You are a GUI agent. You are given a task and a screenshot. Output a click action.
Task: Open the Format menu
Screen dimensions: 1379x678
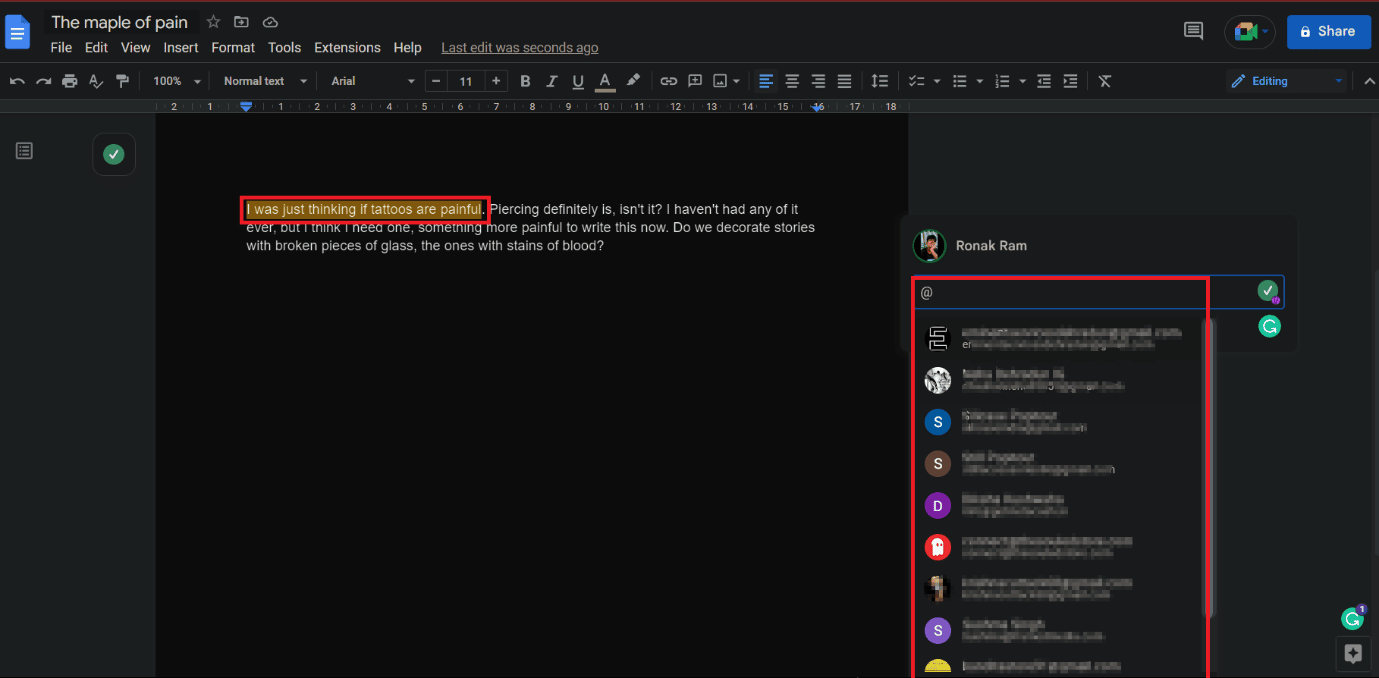coord(233,48)
